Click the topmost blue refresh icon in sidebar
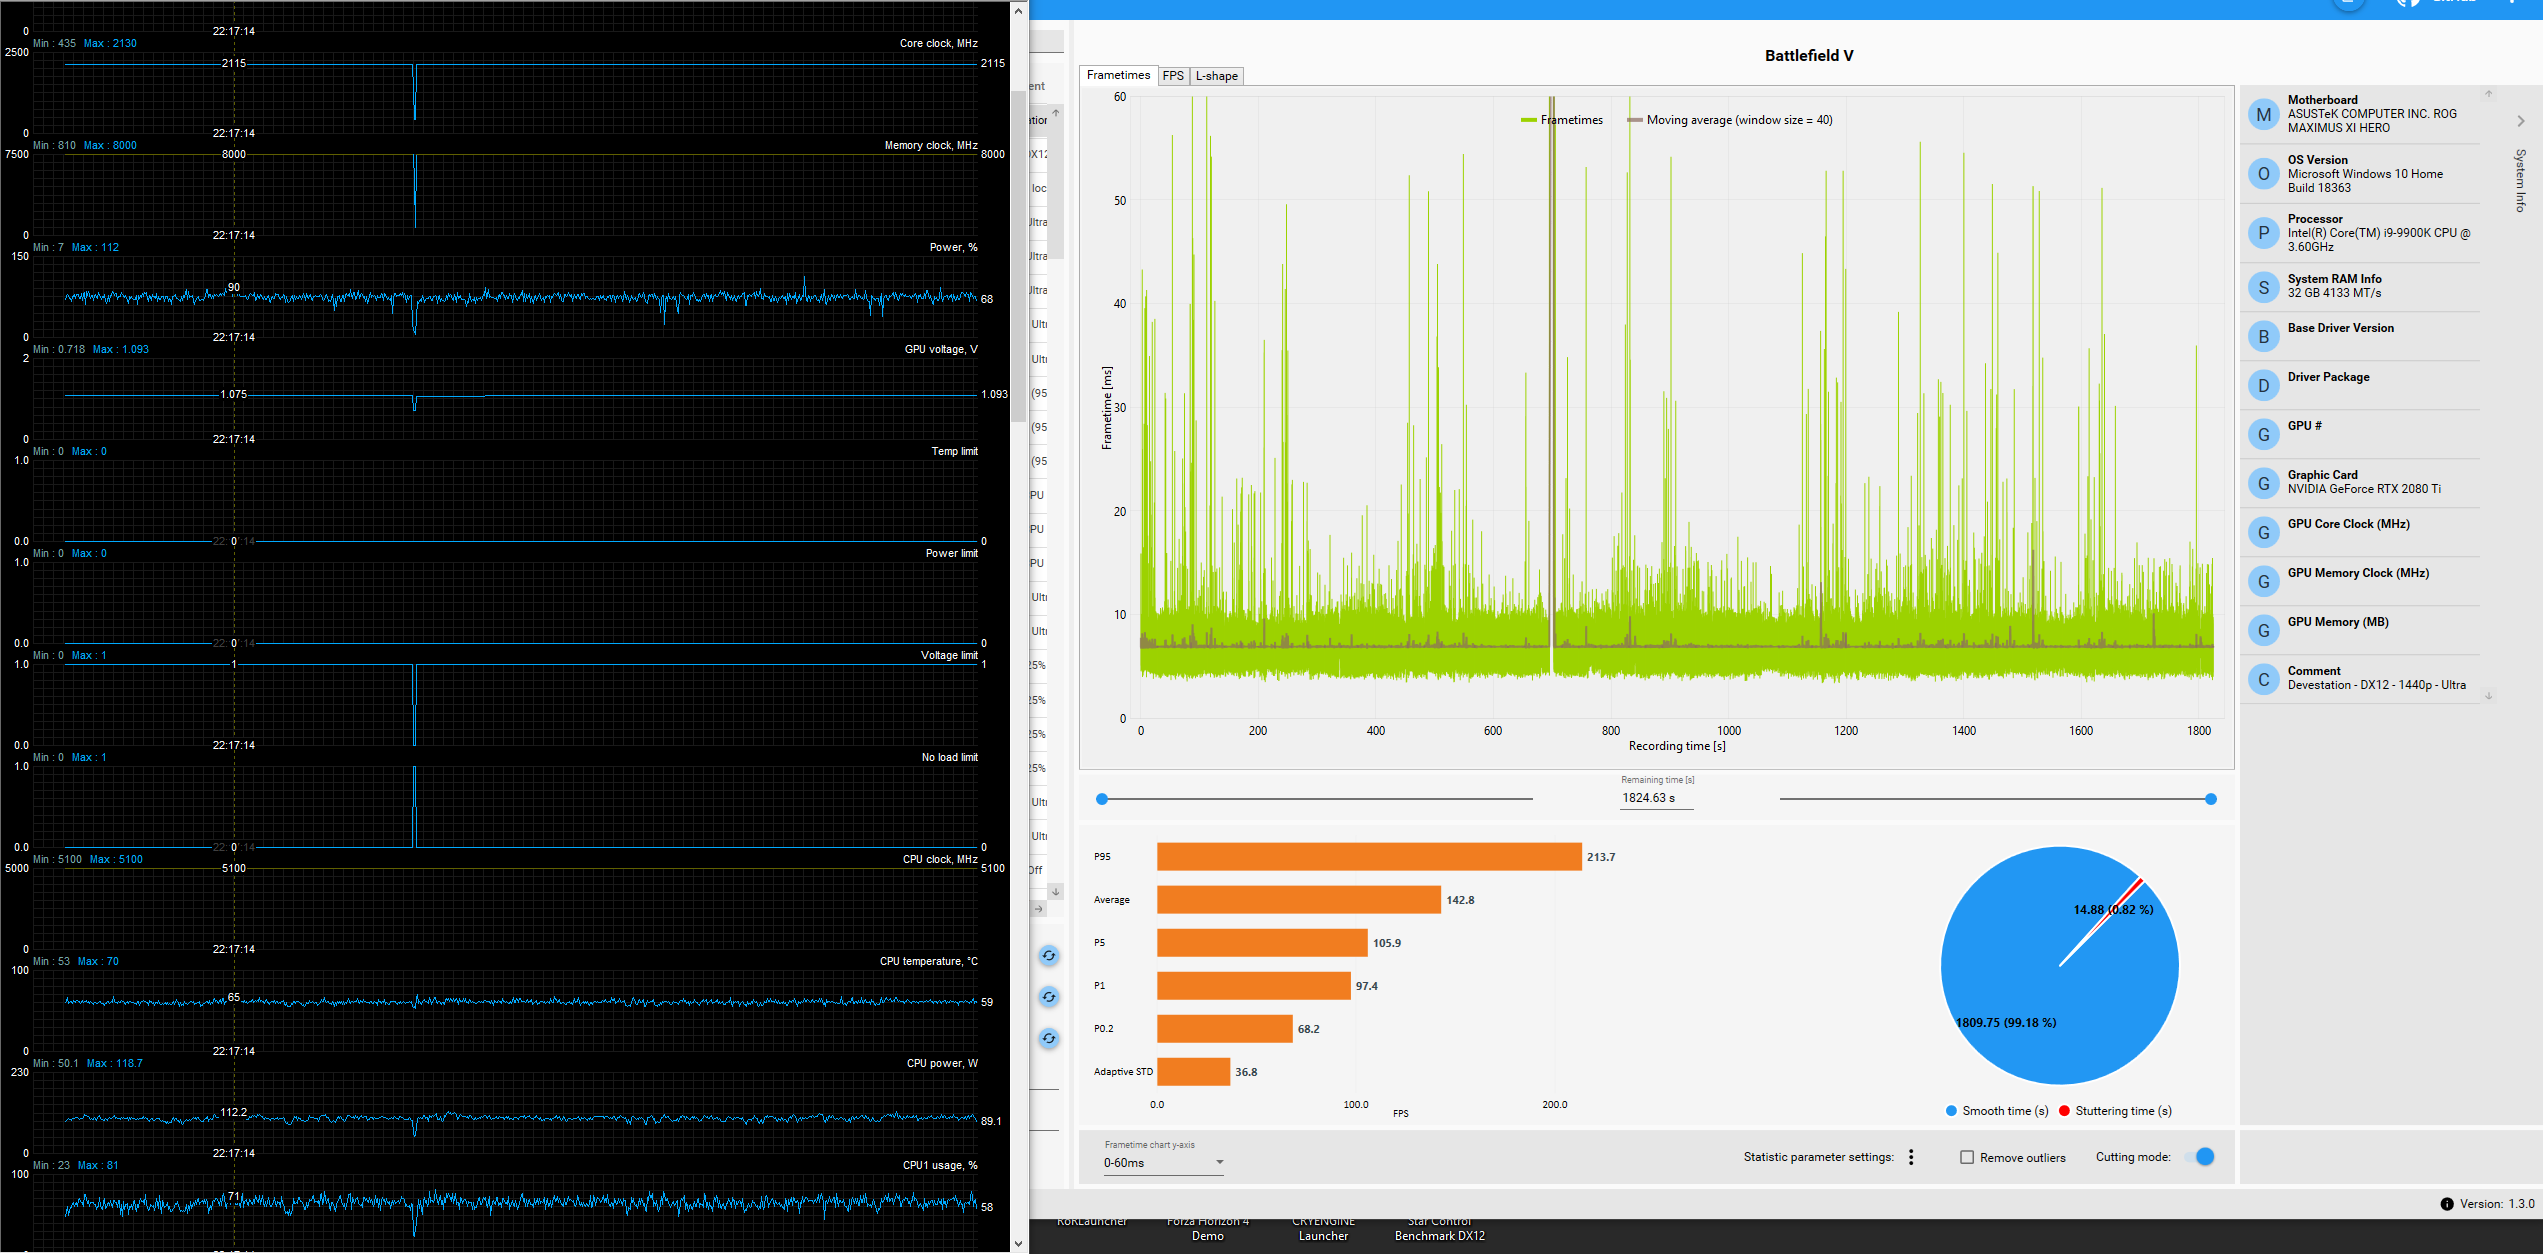Screen dimensions: 2543x1254 tap(1048, 955)
